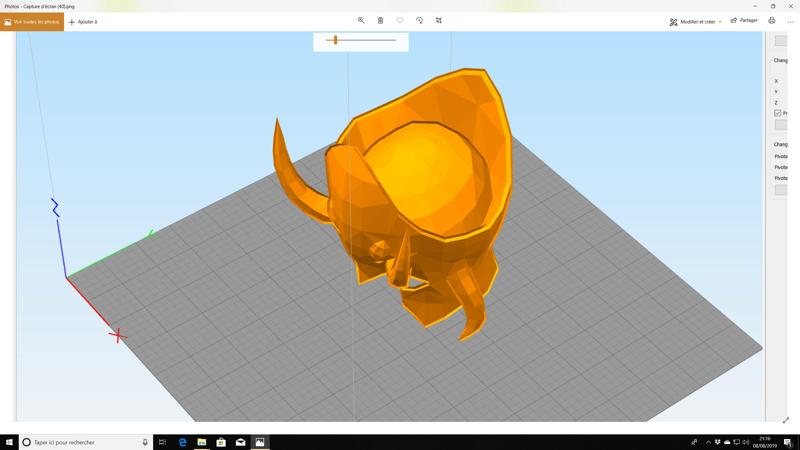Click the Cortana microphone icon

point(145,442)
